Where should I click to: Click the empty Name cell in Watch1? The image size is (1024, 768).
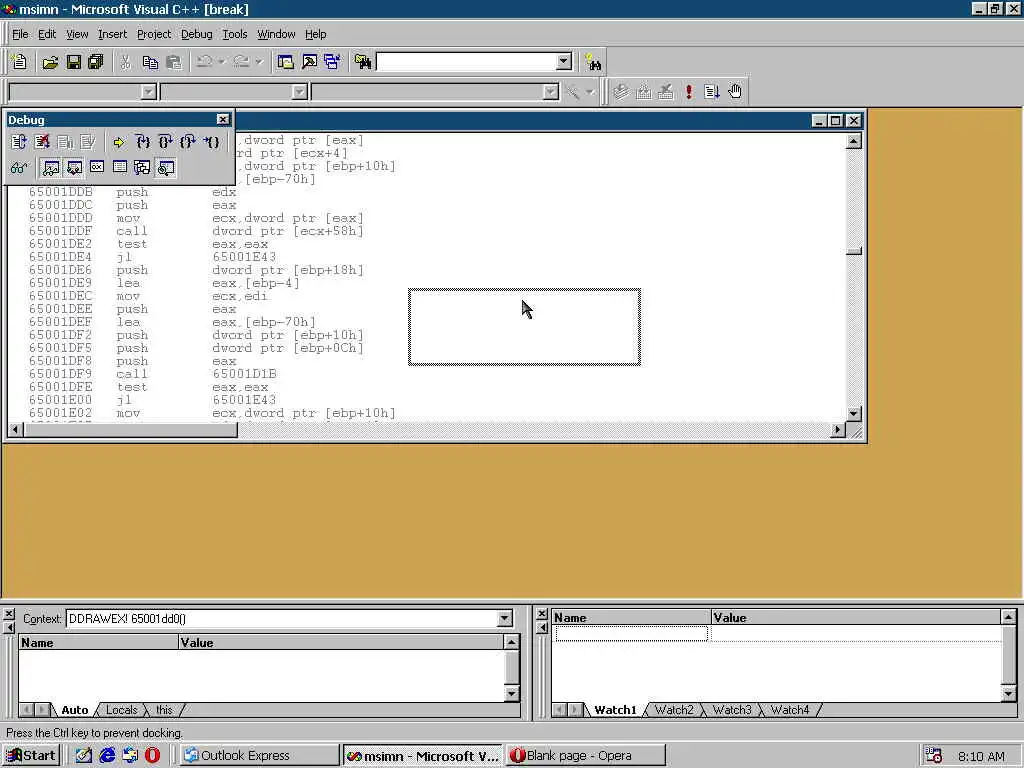click(x=632, y=633)
